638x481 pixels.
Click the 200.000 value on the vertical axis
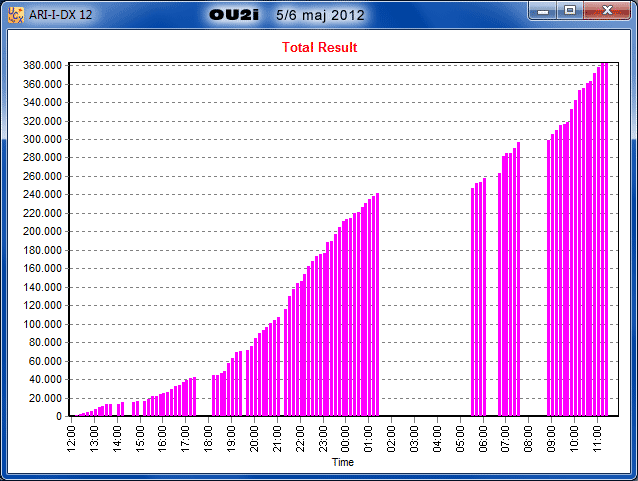[43, 232]
